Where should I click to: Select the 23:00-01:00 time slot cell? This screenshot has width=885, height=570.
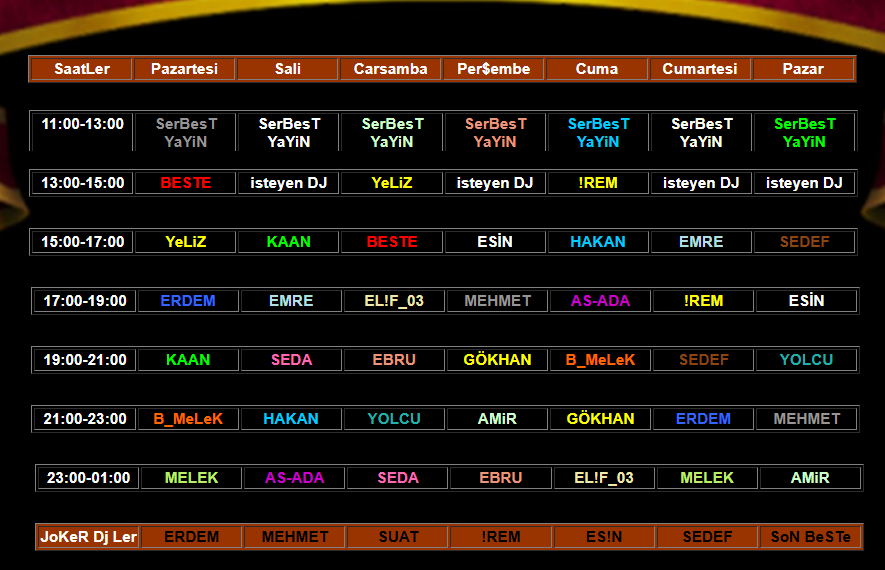tap(89, 478)
